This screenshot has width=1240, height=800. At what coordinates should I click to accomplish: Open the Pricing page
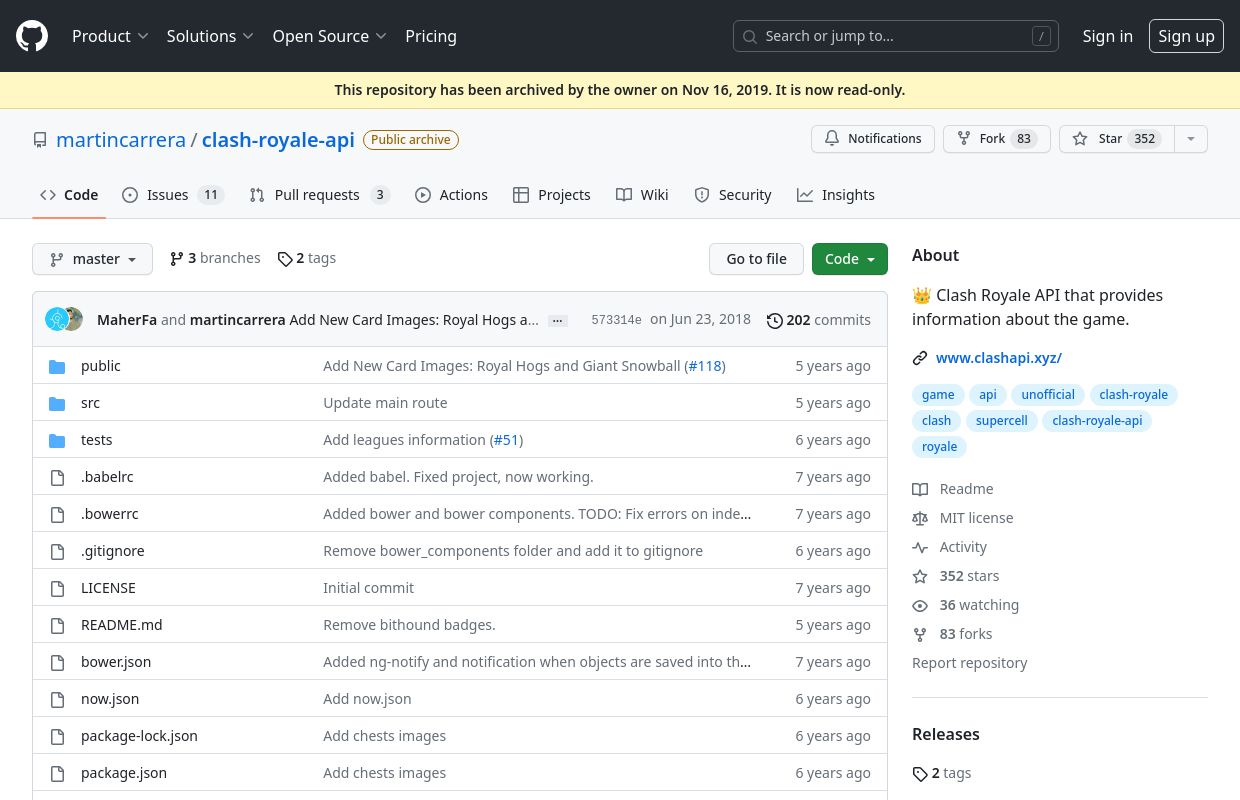431,36
